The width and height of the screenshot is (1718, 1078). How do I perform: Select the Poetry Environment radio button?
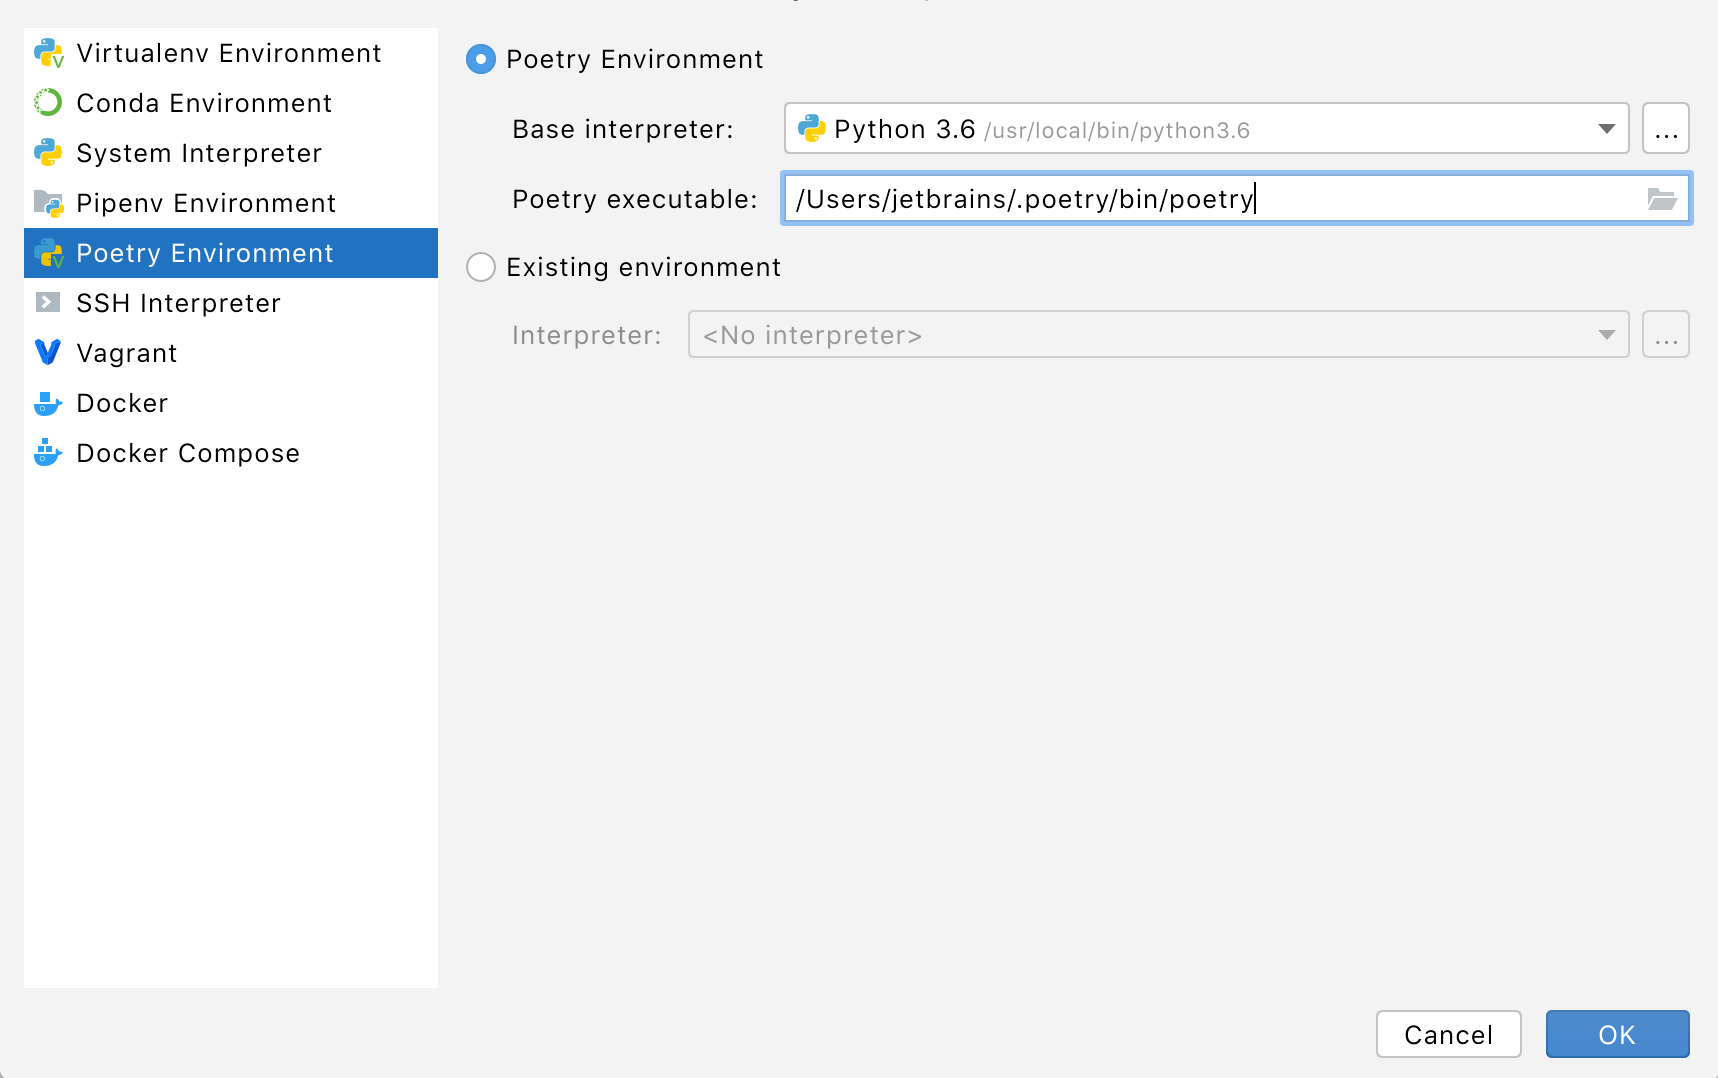click(x=481, y=60)
